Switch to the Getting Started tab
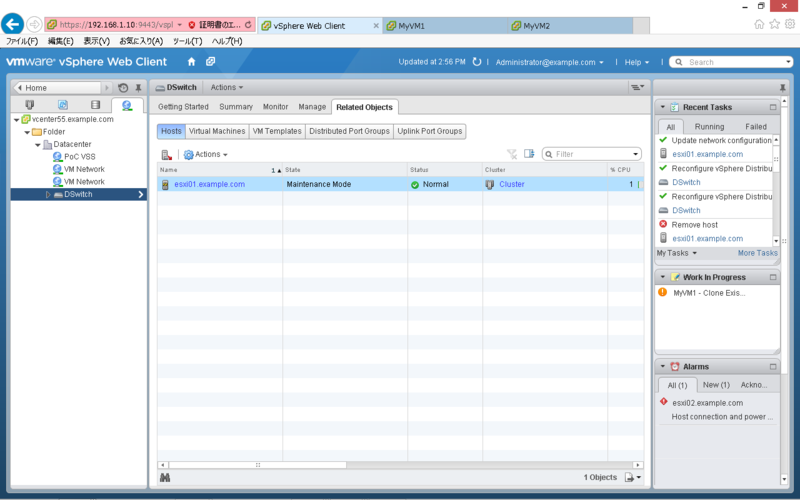The height and width of the screenshot is (500, 800). [183, 107]
